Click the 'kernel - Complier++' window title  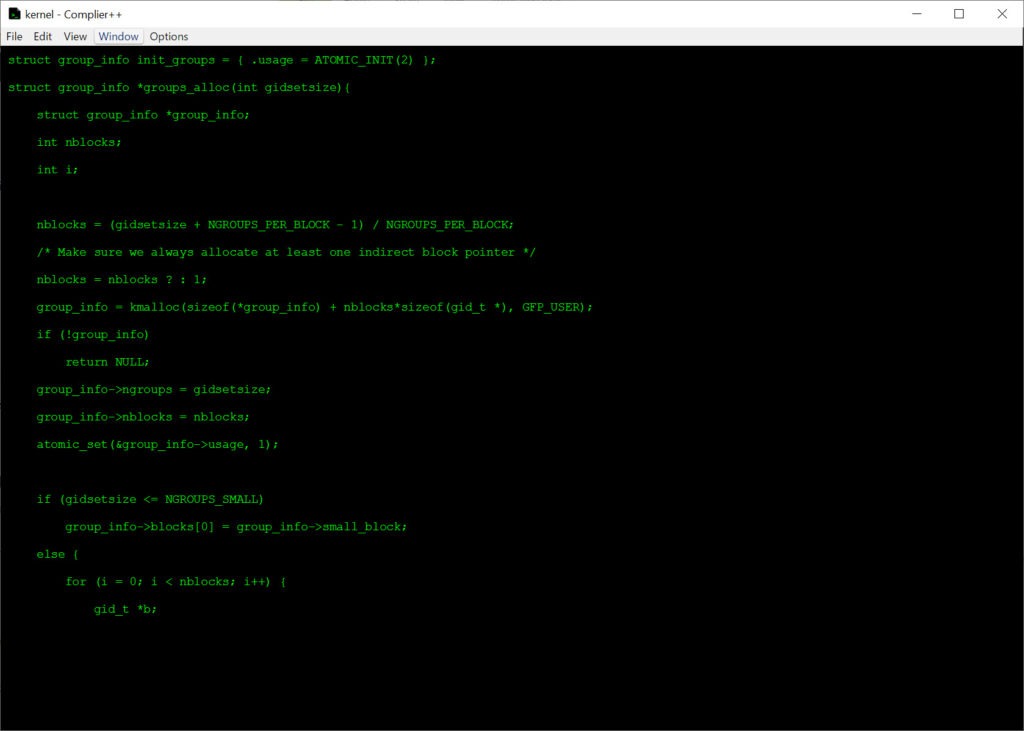click(73, 14)
